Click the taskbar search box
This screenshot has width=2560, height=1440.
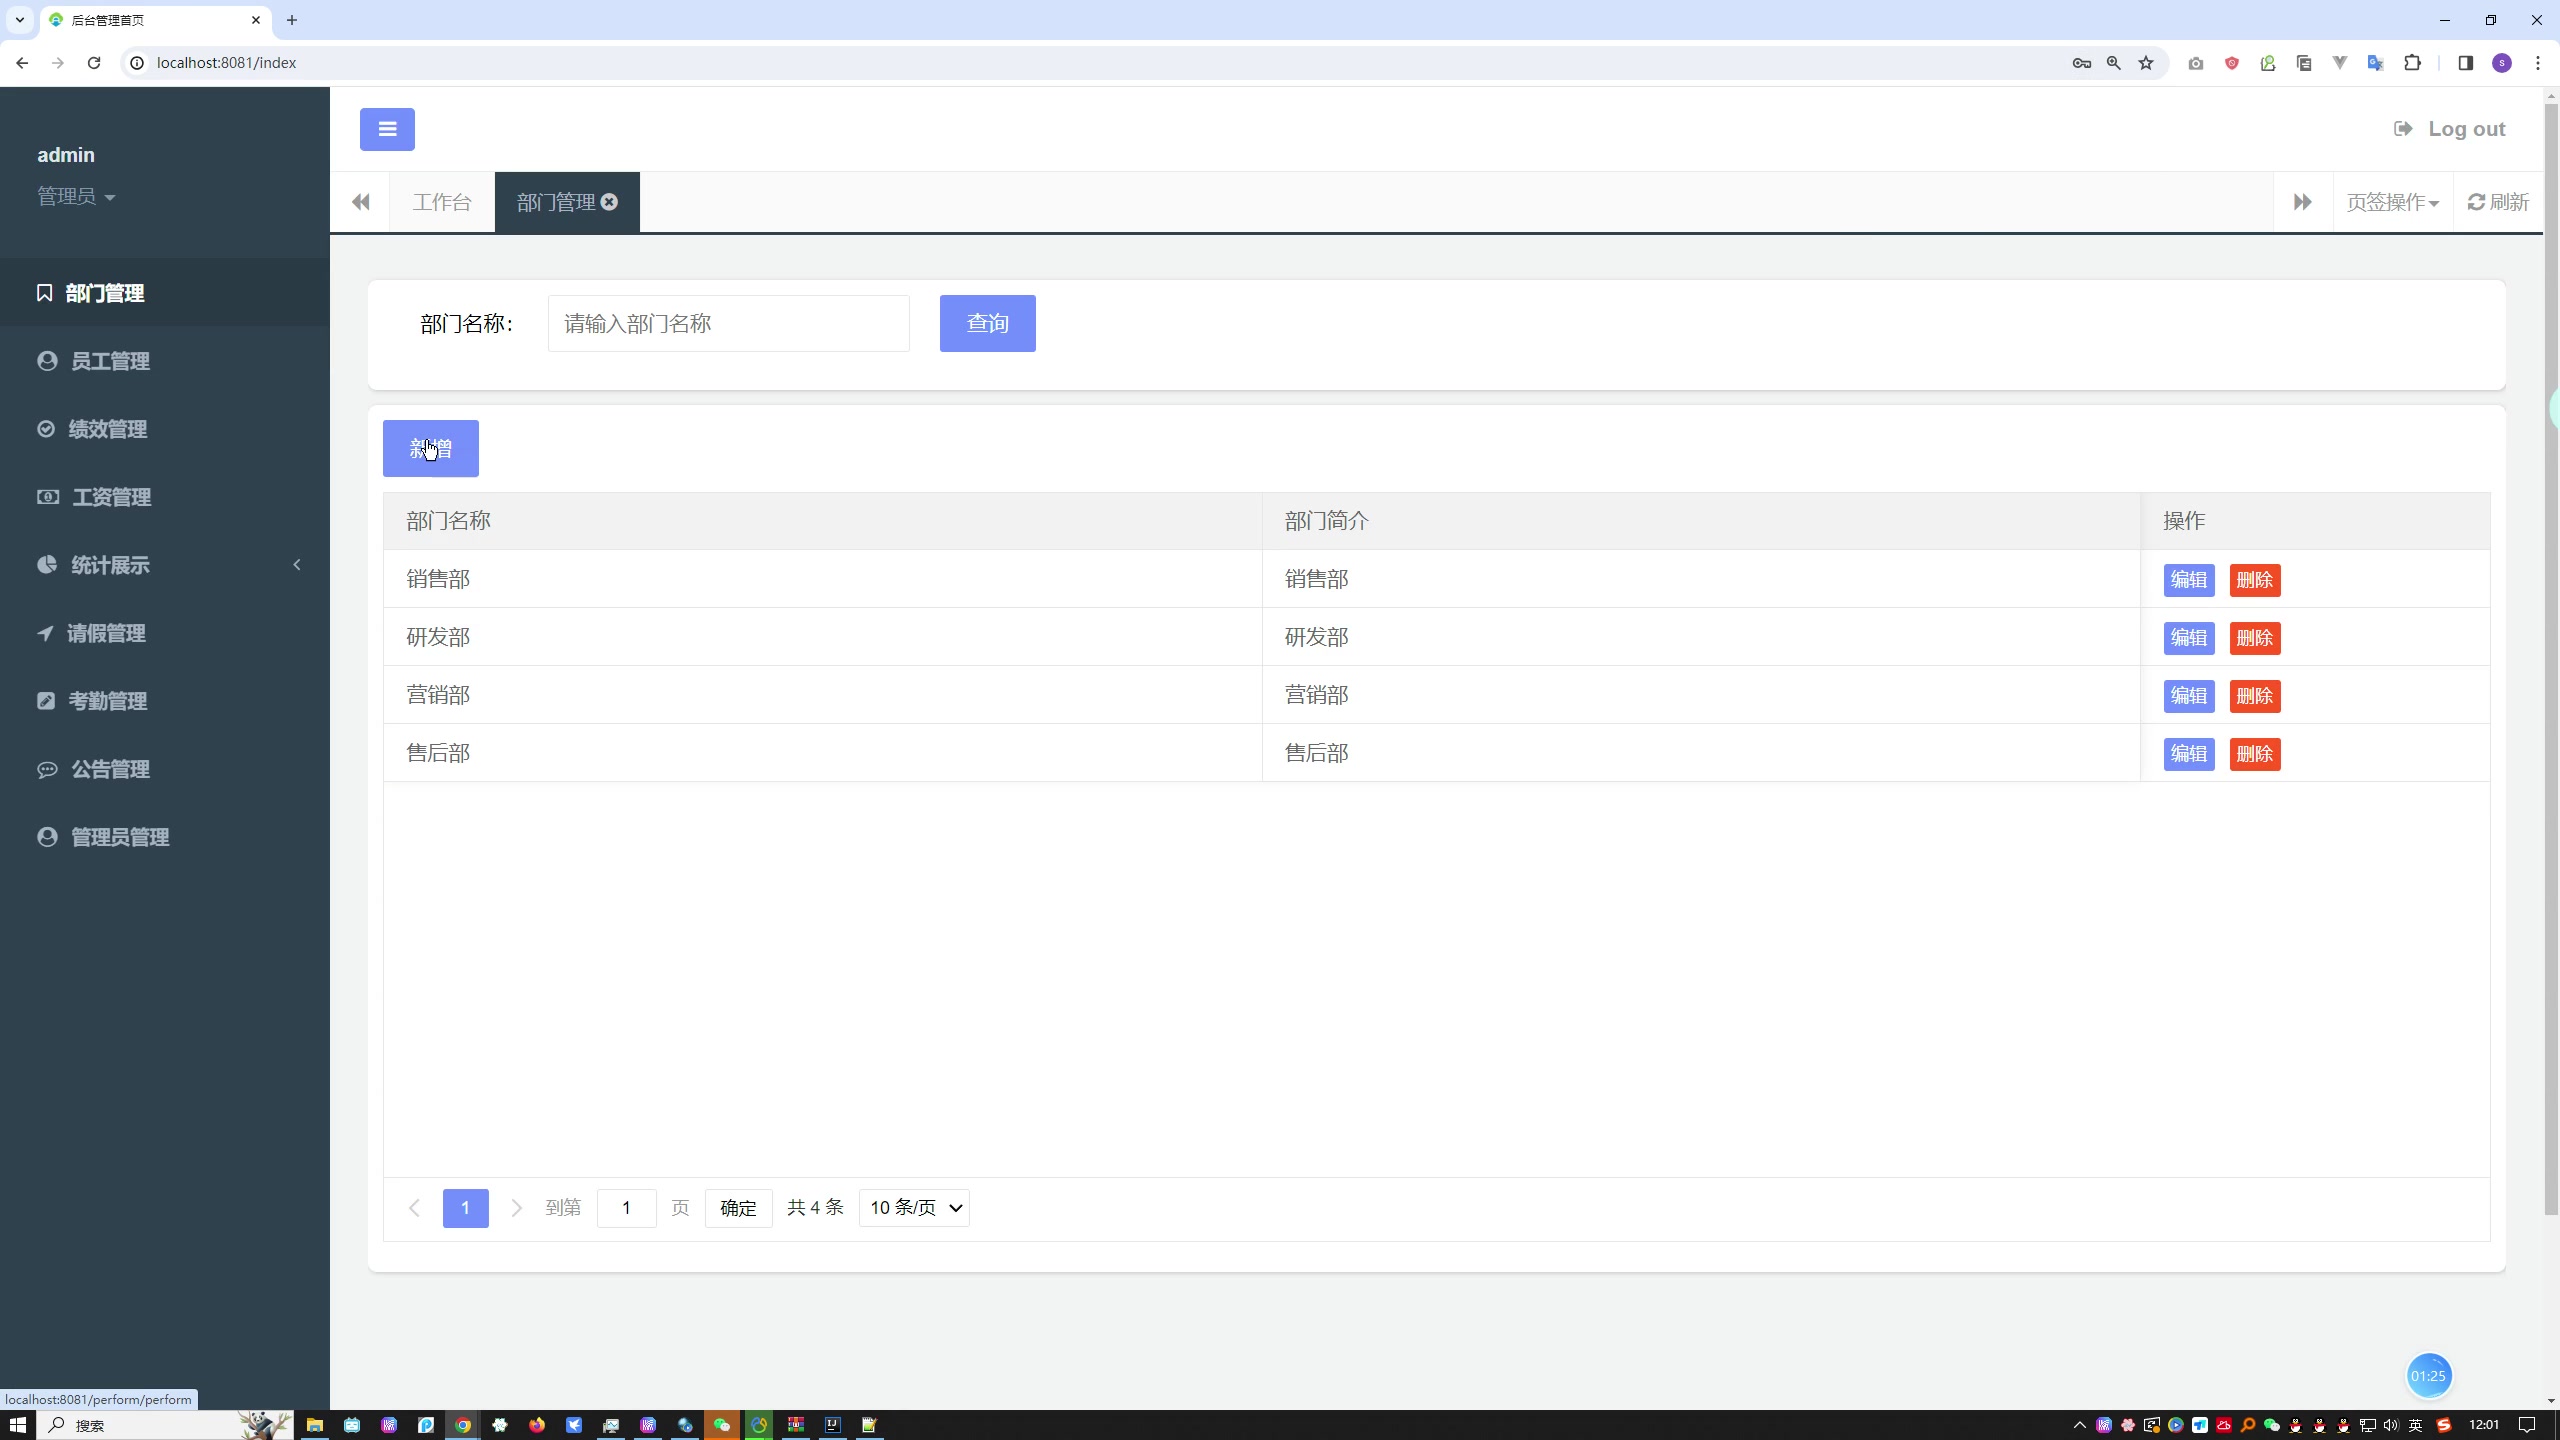tap(165, 1425)
